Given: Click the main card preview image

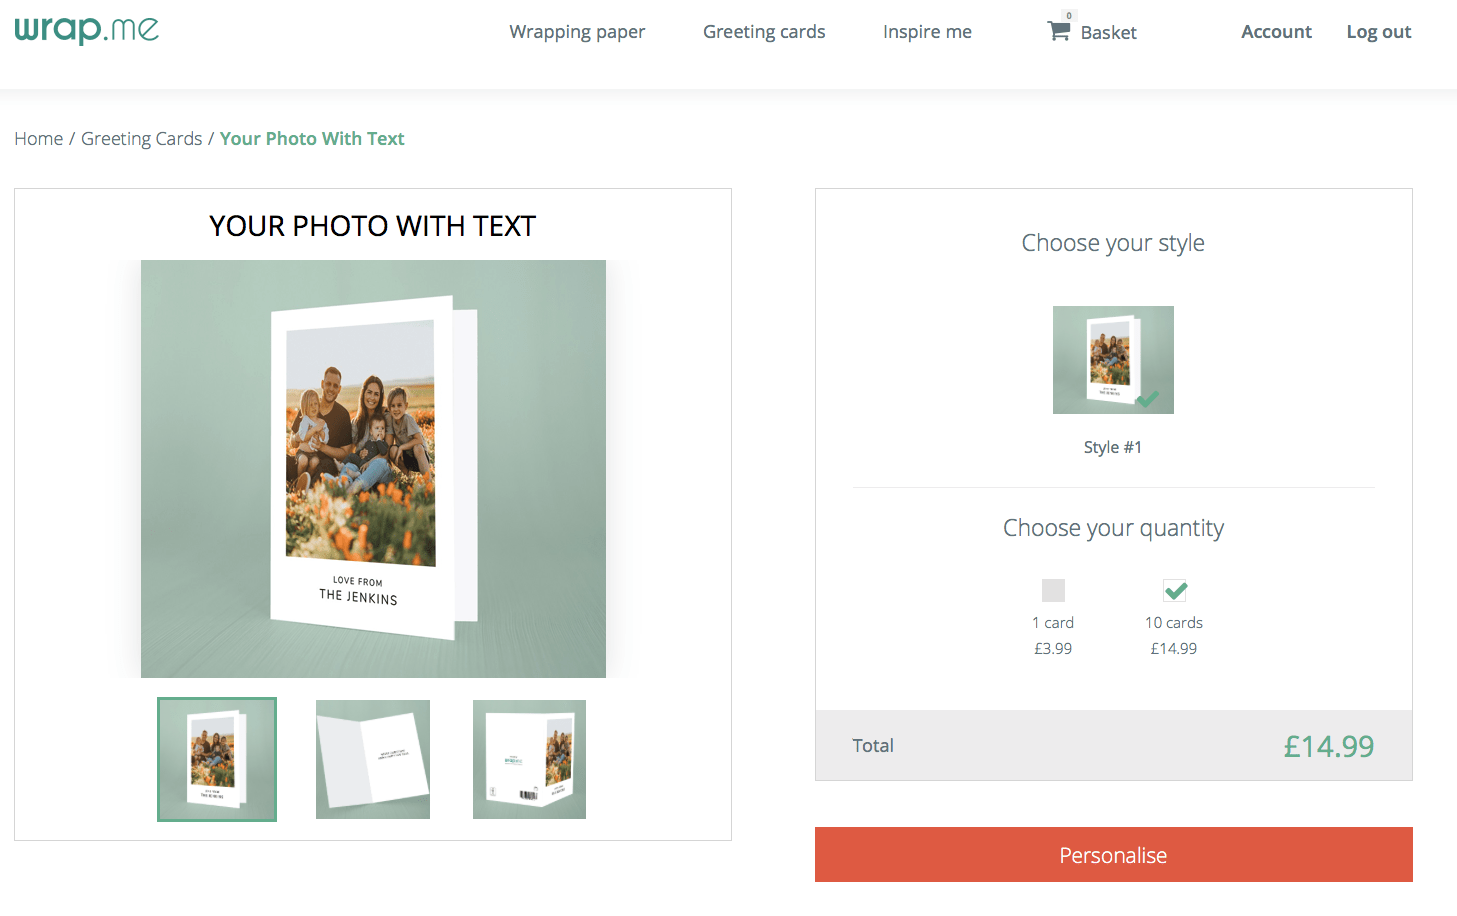Looking at the screenshot, I should click(373, 469).
